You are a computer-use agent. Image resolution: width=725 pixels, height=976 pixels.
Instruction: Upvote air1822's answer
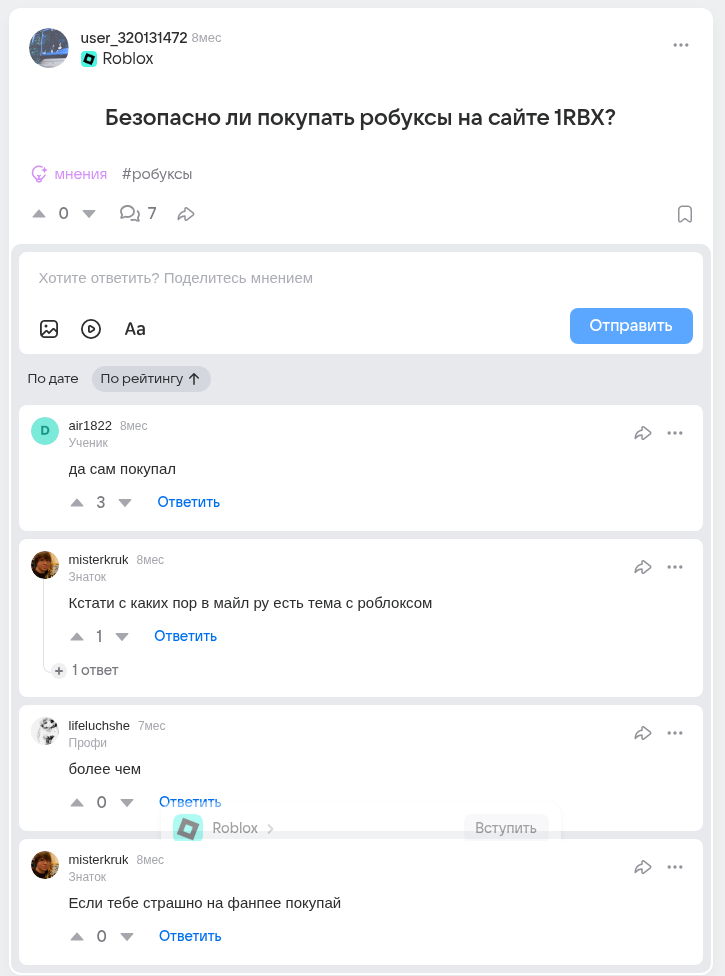(77, 502)
